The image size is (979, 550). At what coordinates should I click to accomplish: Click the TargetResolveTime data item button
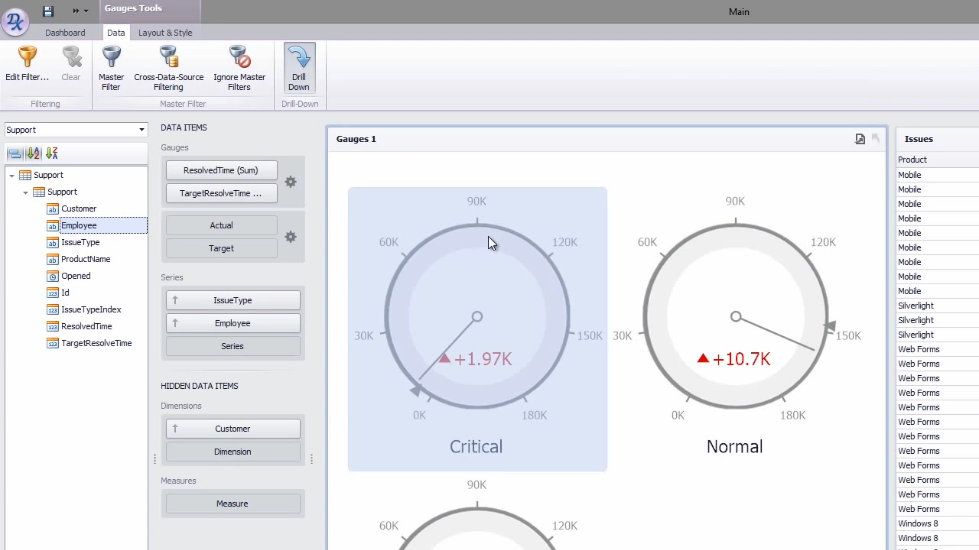coord(221,193)
